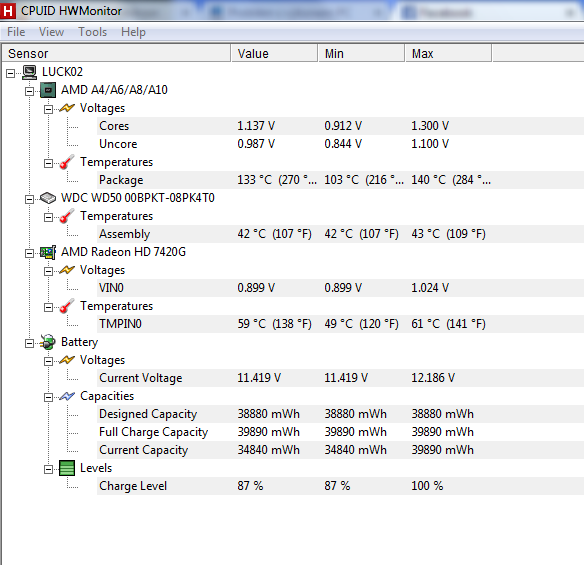Screen dimensions: 584x565
Task: Click the hard drive Temperatures thermometer icon
Action: coord(67,216)
